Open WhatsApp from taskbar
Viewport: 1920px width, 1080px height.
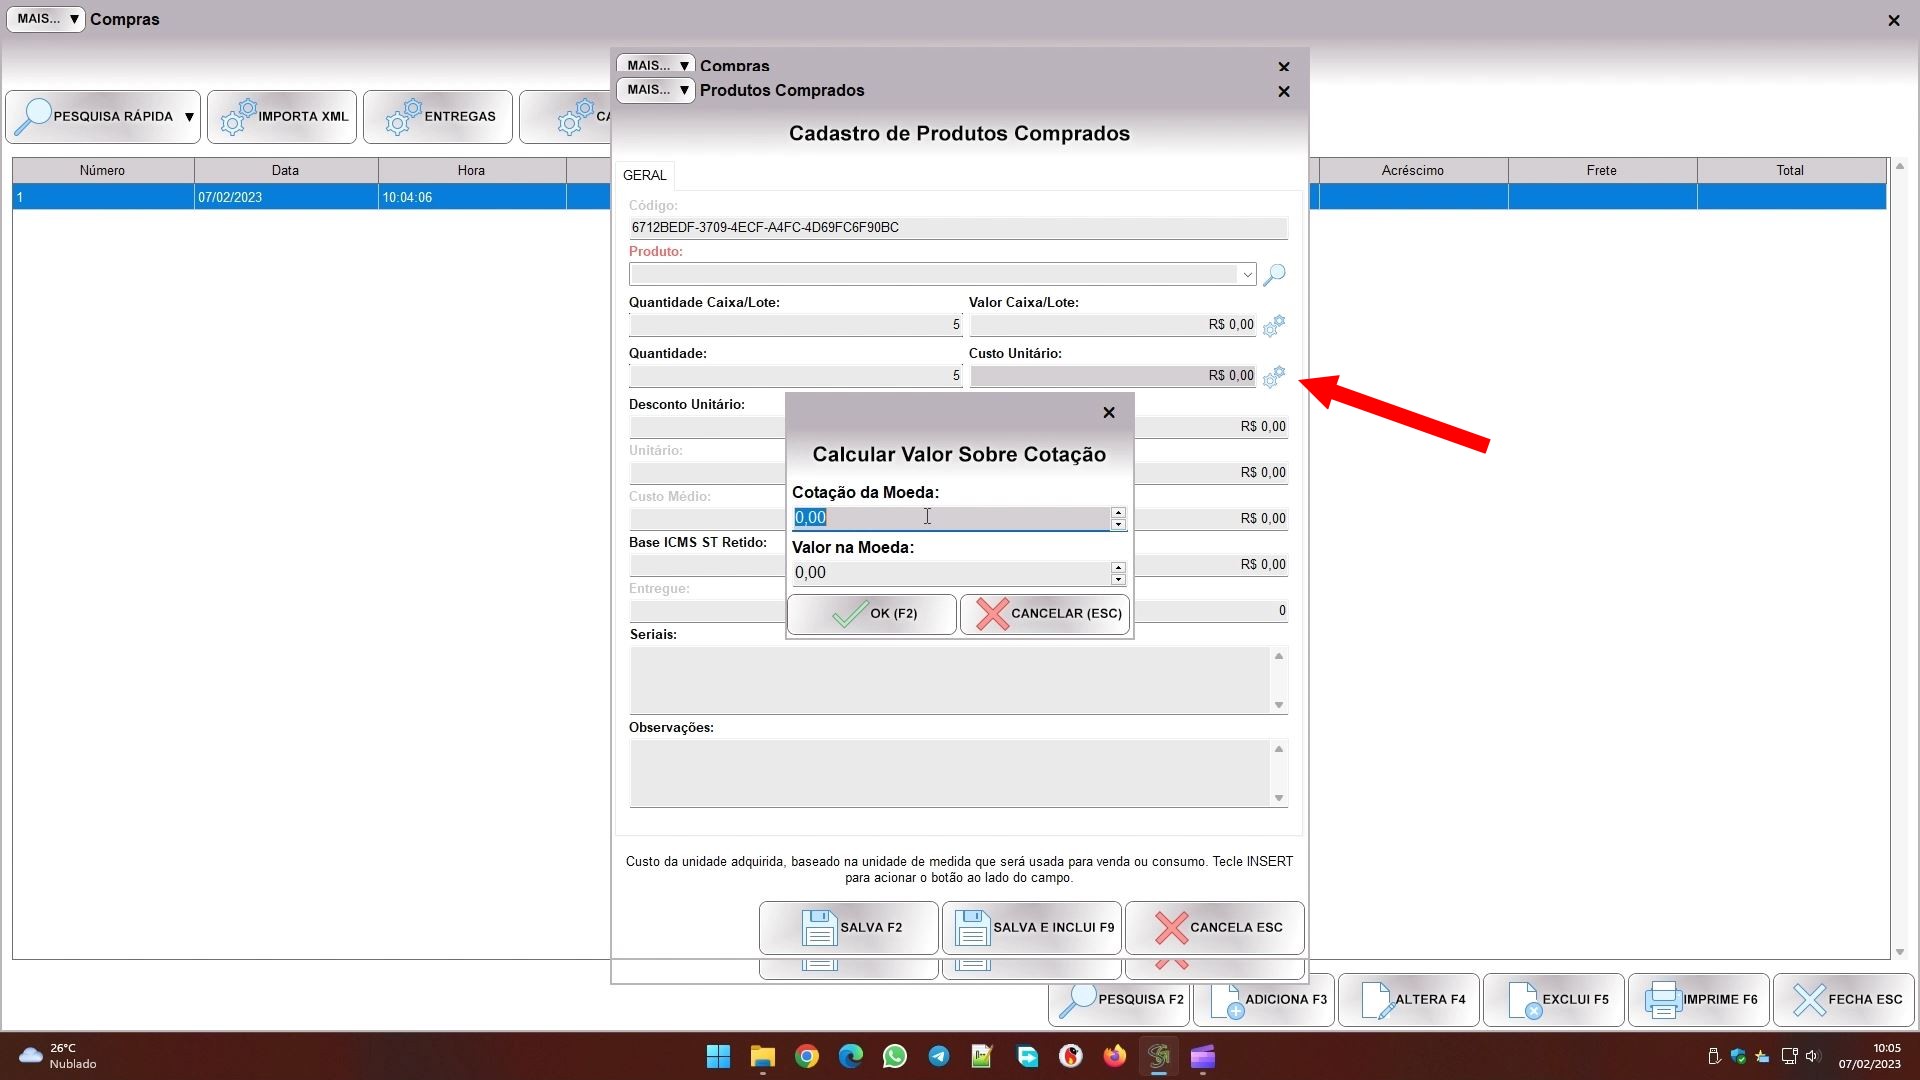pyautogui.click(x=895, y=1057)
